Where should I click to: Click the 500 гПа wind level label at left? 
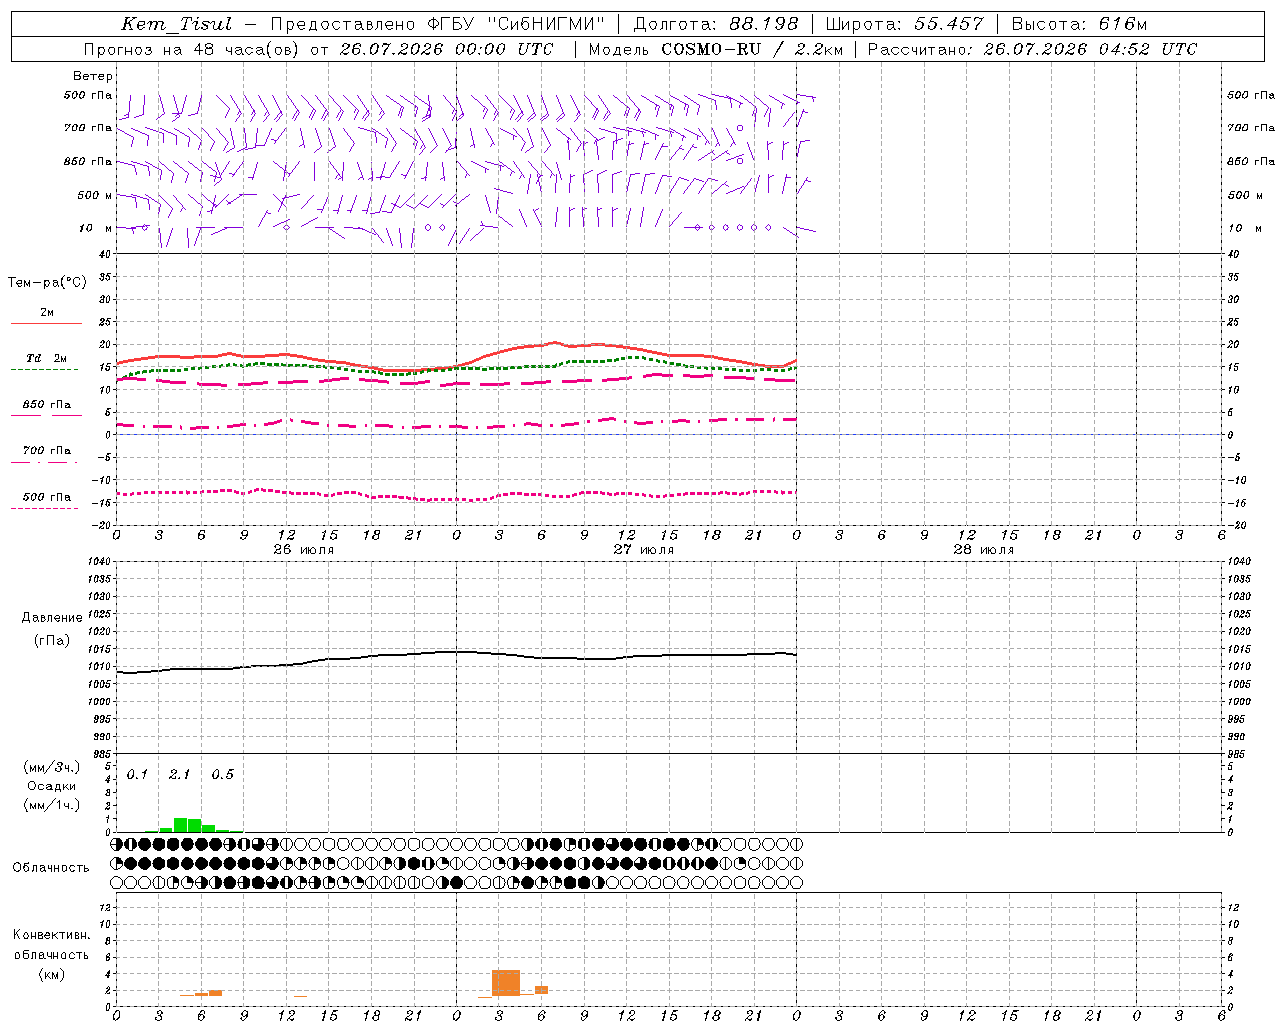[88, 95]
